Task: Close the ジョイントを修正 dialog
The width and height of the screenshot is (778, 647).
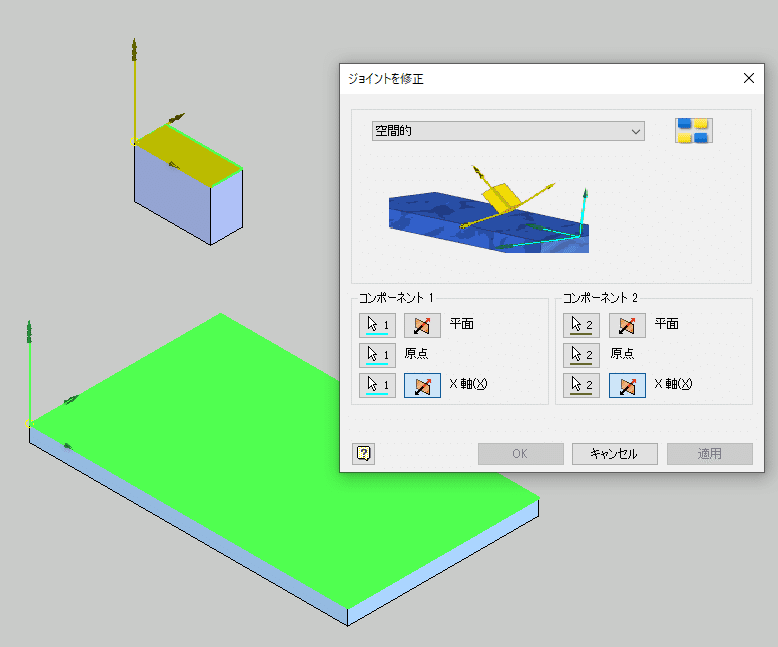Action: (749, 78)
